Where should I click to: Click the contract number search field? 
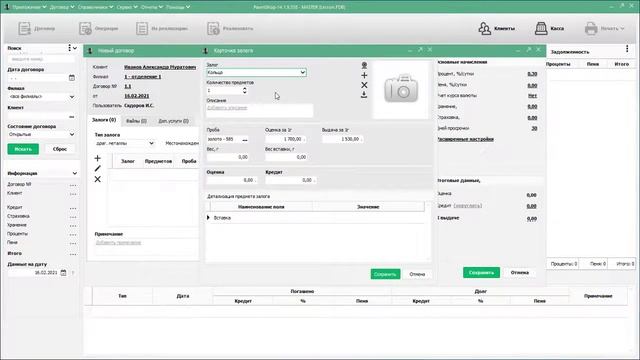click(41, 59)
